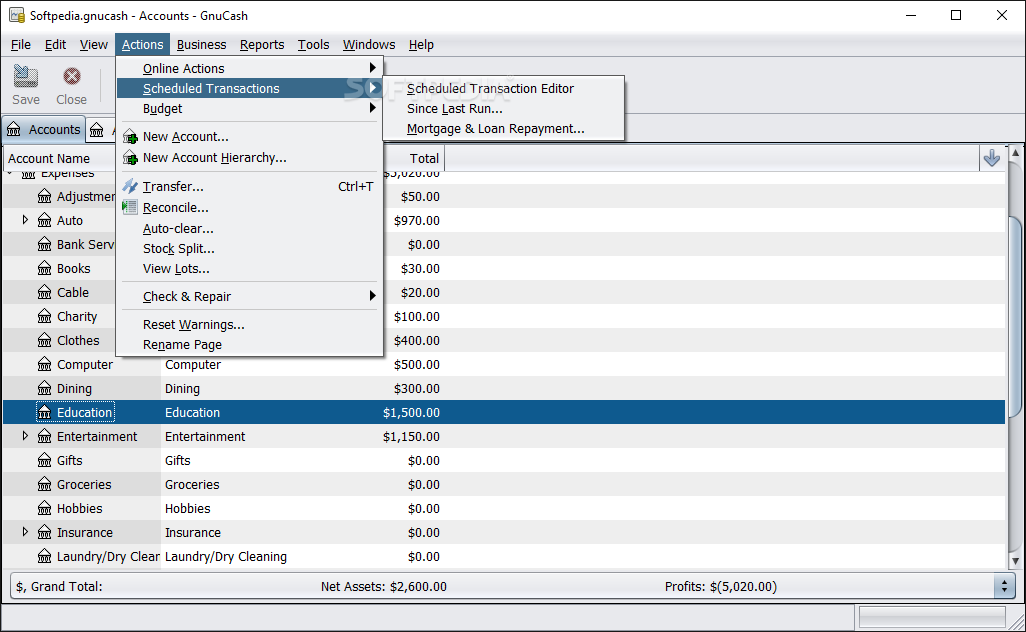Click the Close toolbar icon

tap(71, 77)
